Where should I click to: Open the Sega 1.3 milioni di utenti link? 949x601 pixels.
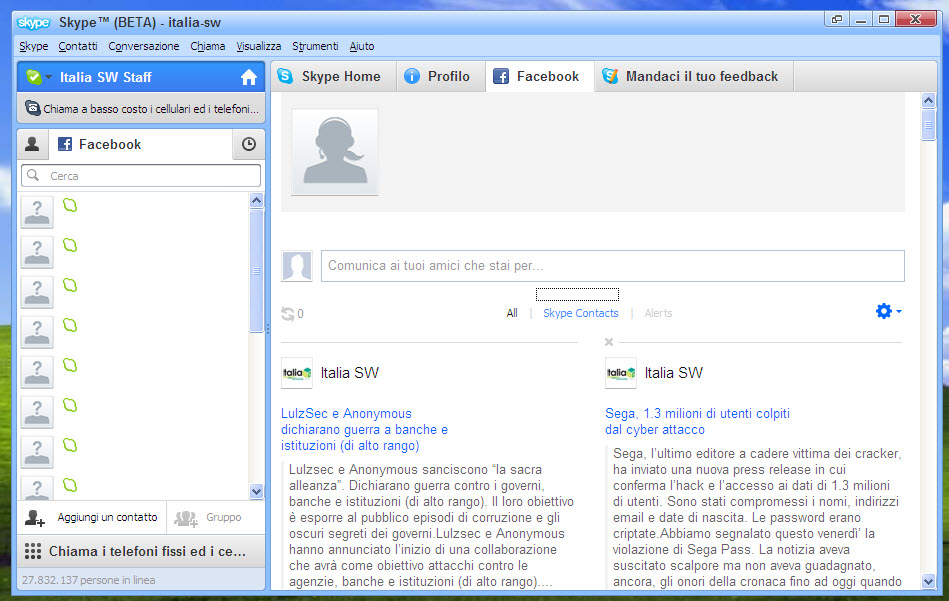pos(697,421)
